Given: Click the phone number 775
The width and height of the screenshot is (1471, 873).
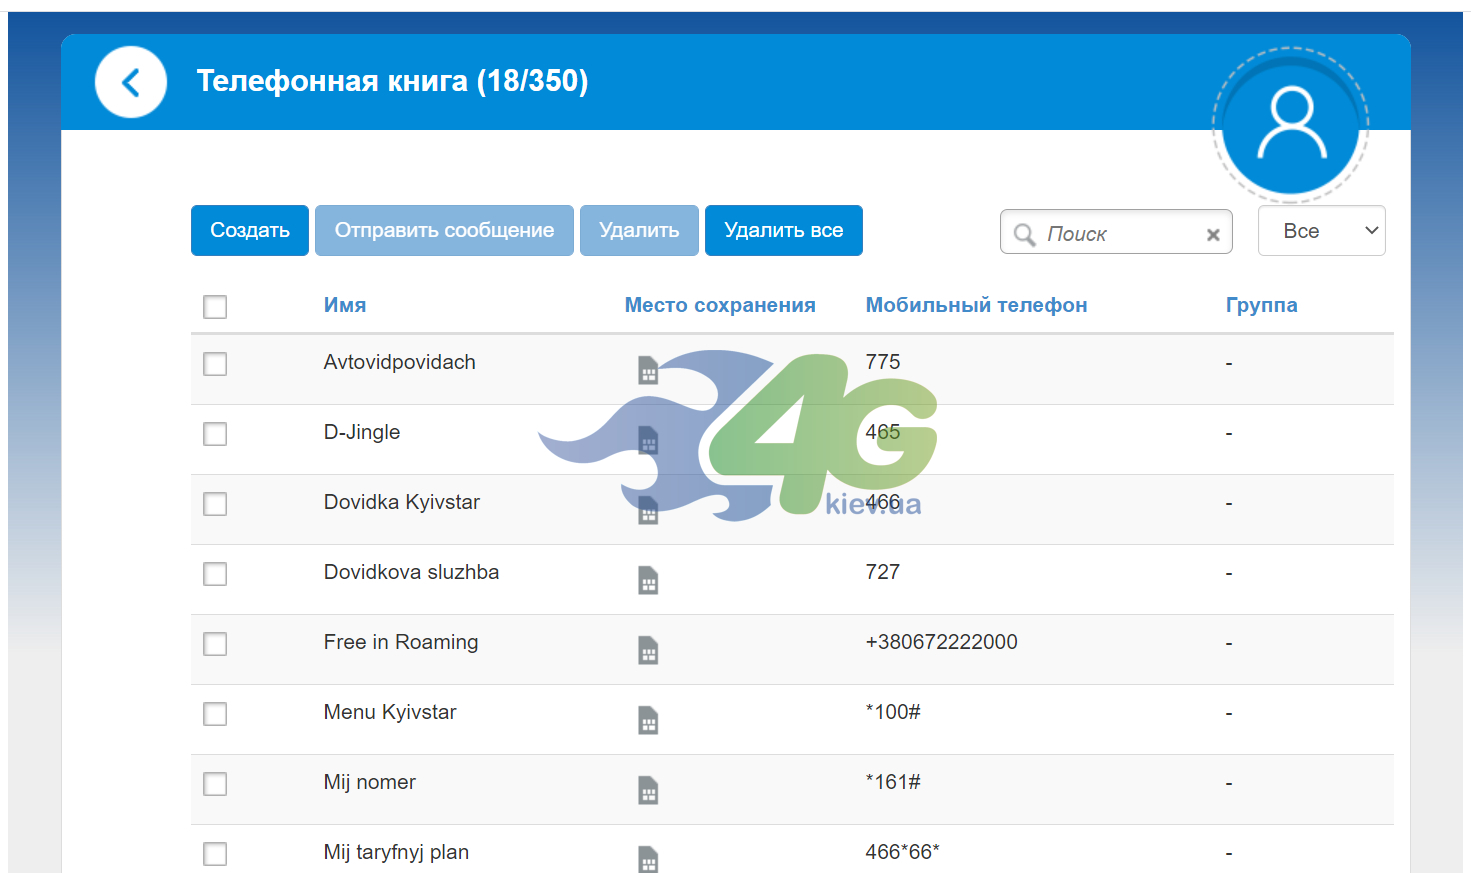Looking at the screenshot, I should click(883, 362).
